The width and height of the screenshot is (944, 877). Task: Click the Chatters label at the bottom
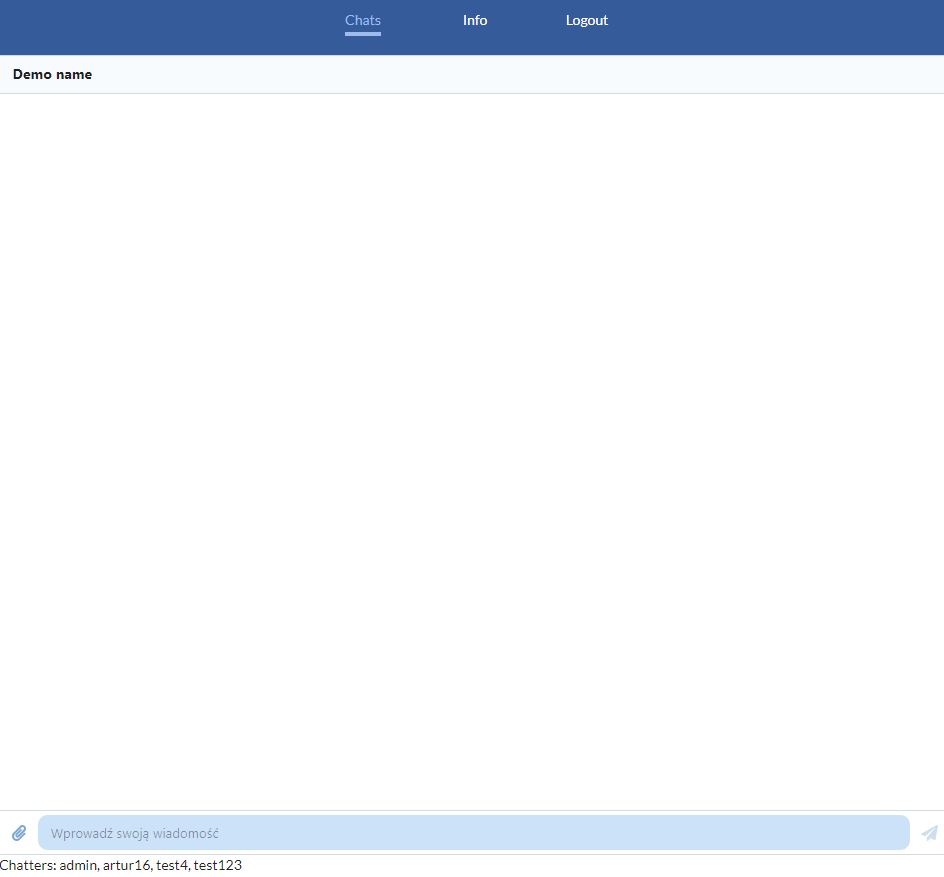point(28,865)
